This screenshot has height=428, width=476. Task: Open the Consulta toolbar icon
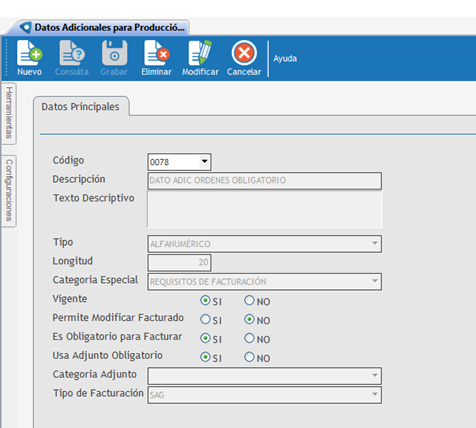coord(72,53)
